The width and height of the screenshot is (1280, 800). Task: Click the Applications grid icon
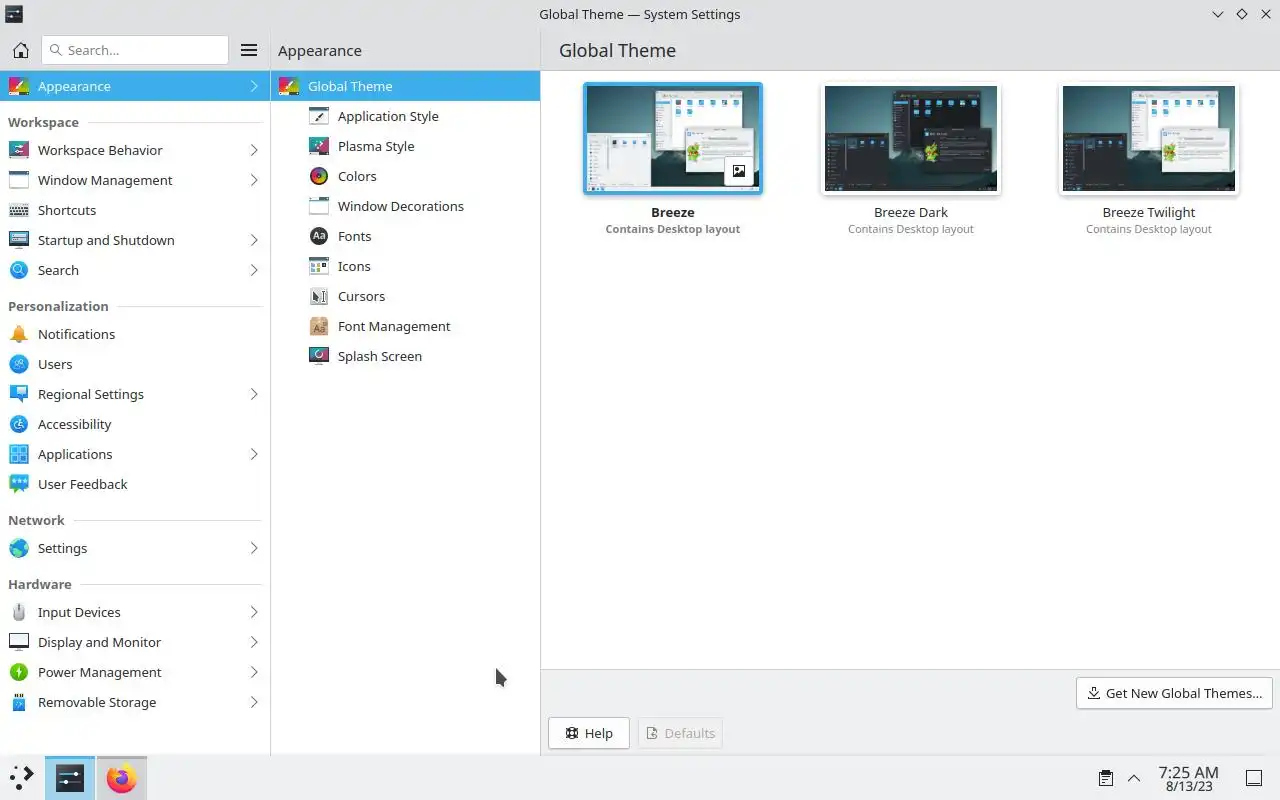18,454
